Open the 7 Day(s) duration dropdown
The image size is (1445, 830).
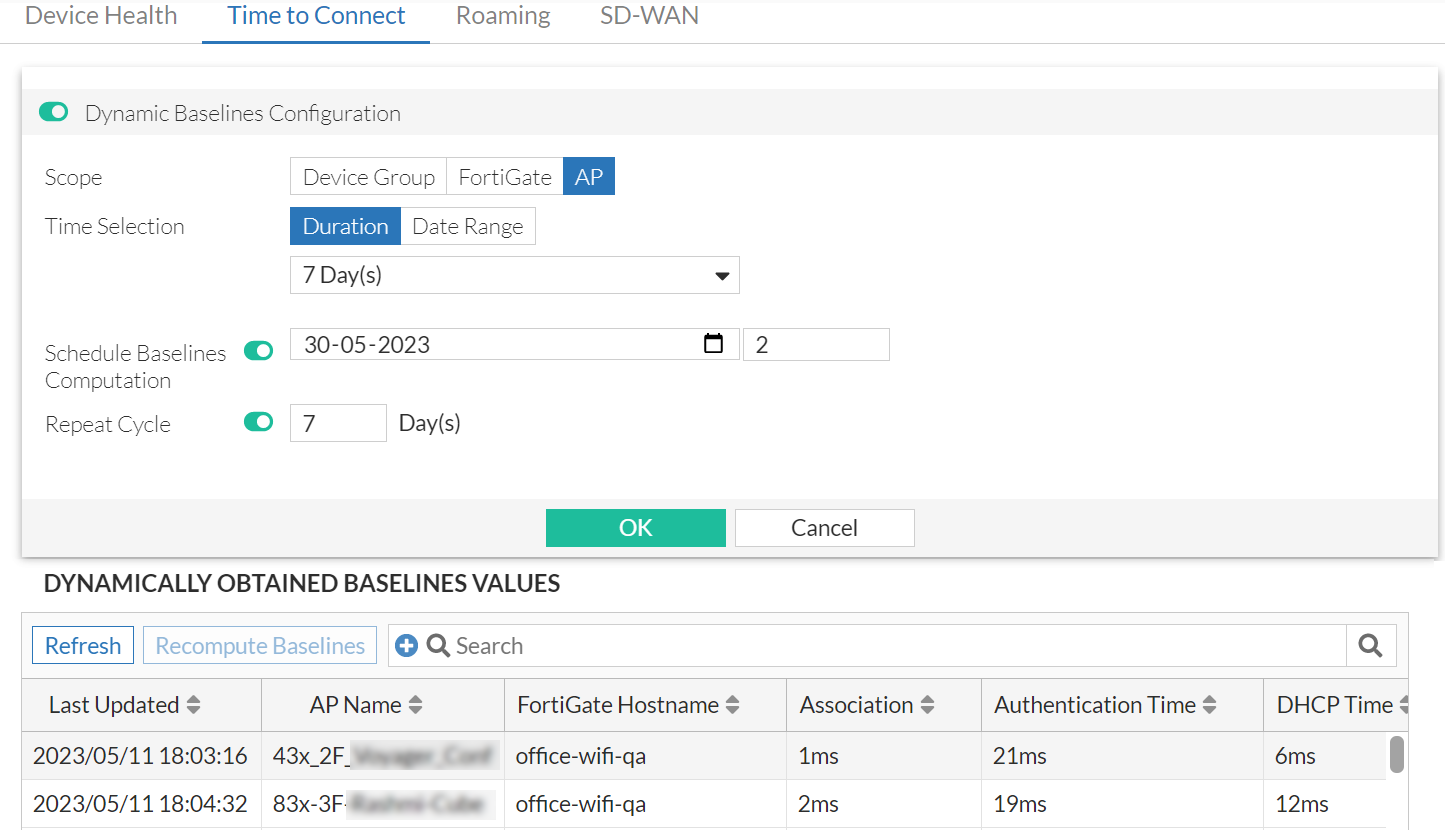515,275
